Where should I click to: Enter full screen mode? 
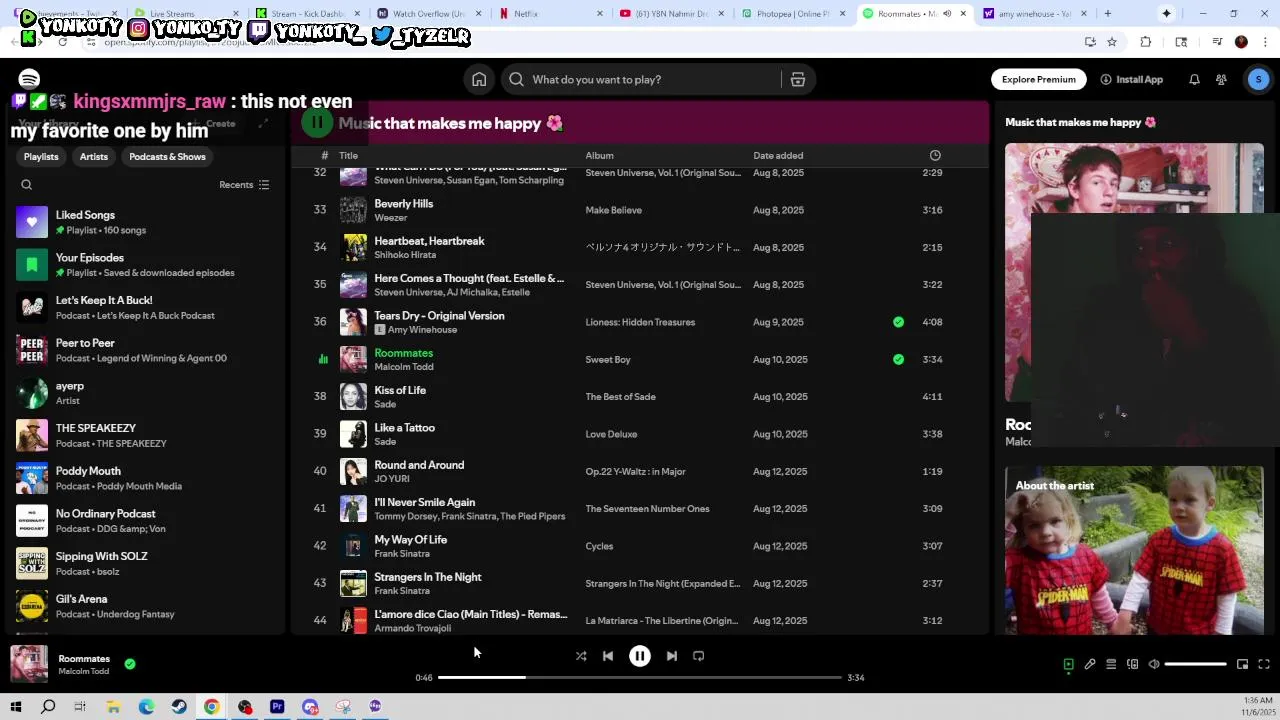(1264, 664)
